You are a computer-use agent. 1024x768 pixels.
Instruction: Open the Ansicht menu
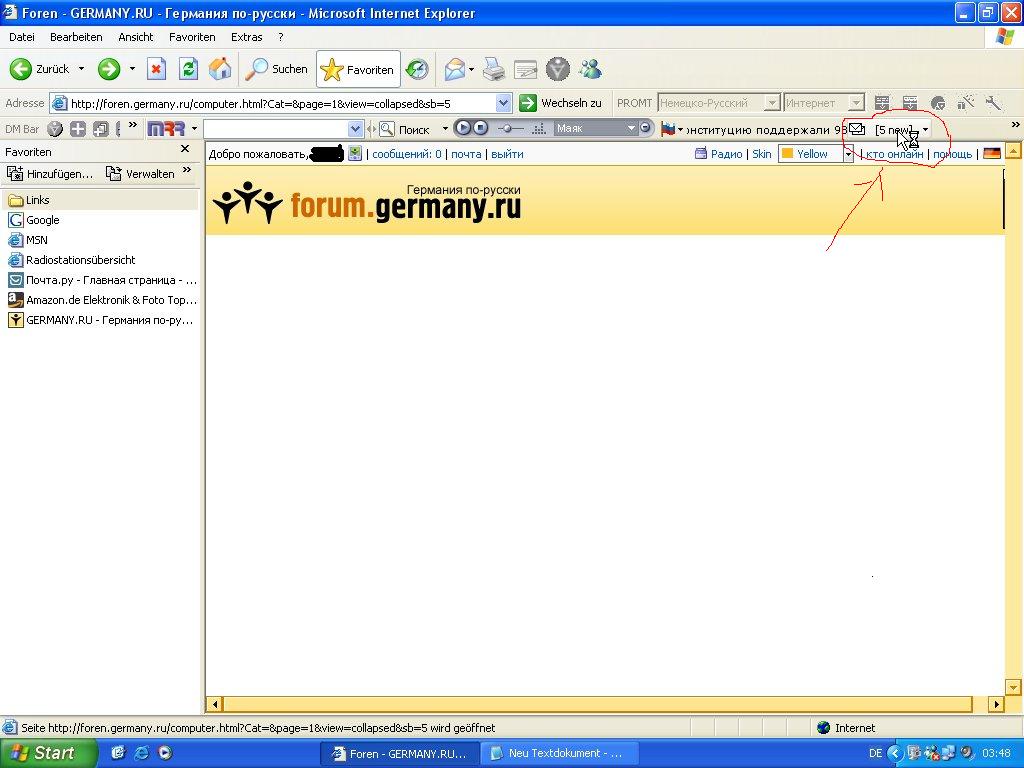(x=136, y=37)
